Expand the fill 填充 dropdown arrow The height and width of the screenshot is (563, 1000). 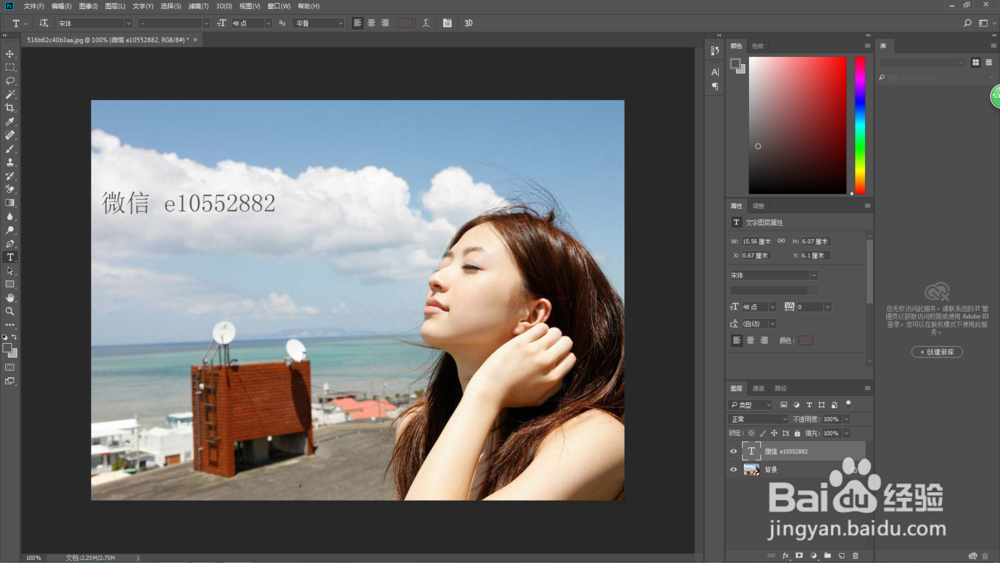click(x=846, y=434)
